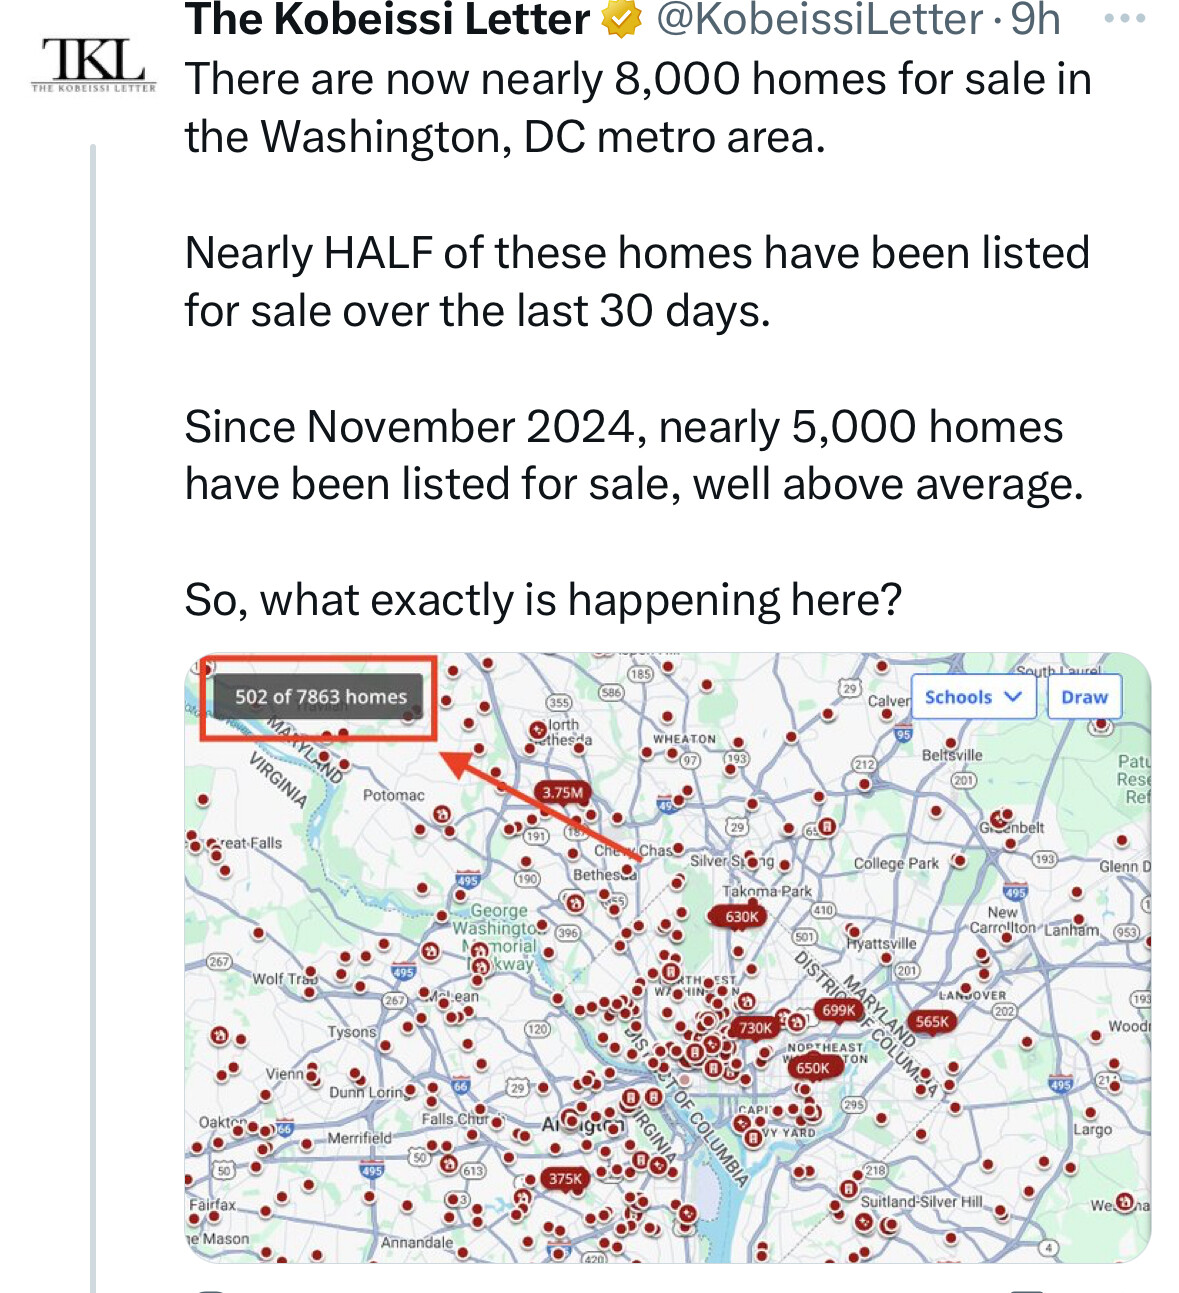Open the embedded map image

668,958
